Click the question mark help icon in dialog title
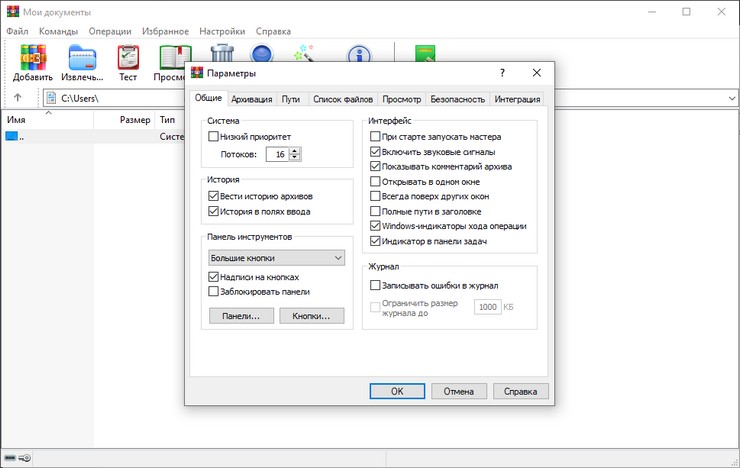This screenshot has height=468, width=740. 502,73
